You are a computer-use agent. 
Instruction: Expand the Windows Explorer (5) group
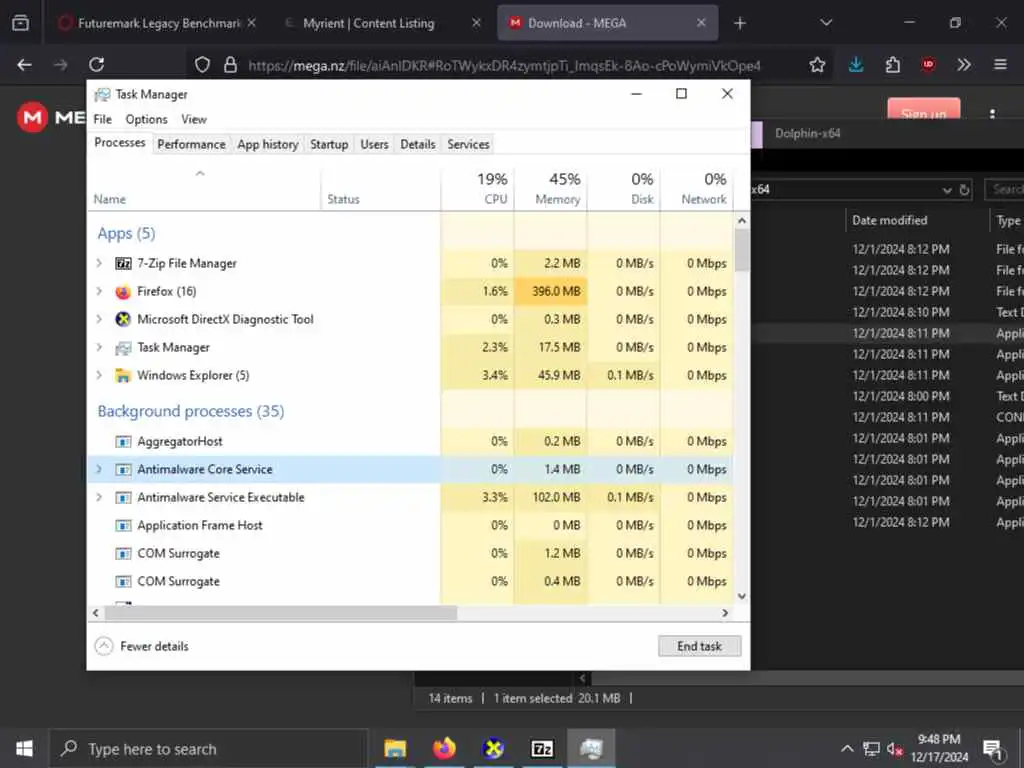coord(99,376)
